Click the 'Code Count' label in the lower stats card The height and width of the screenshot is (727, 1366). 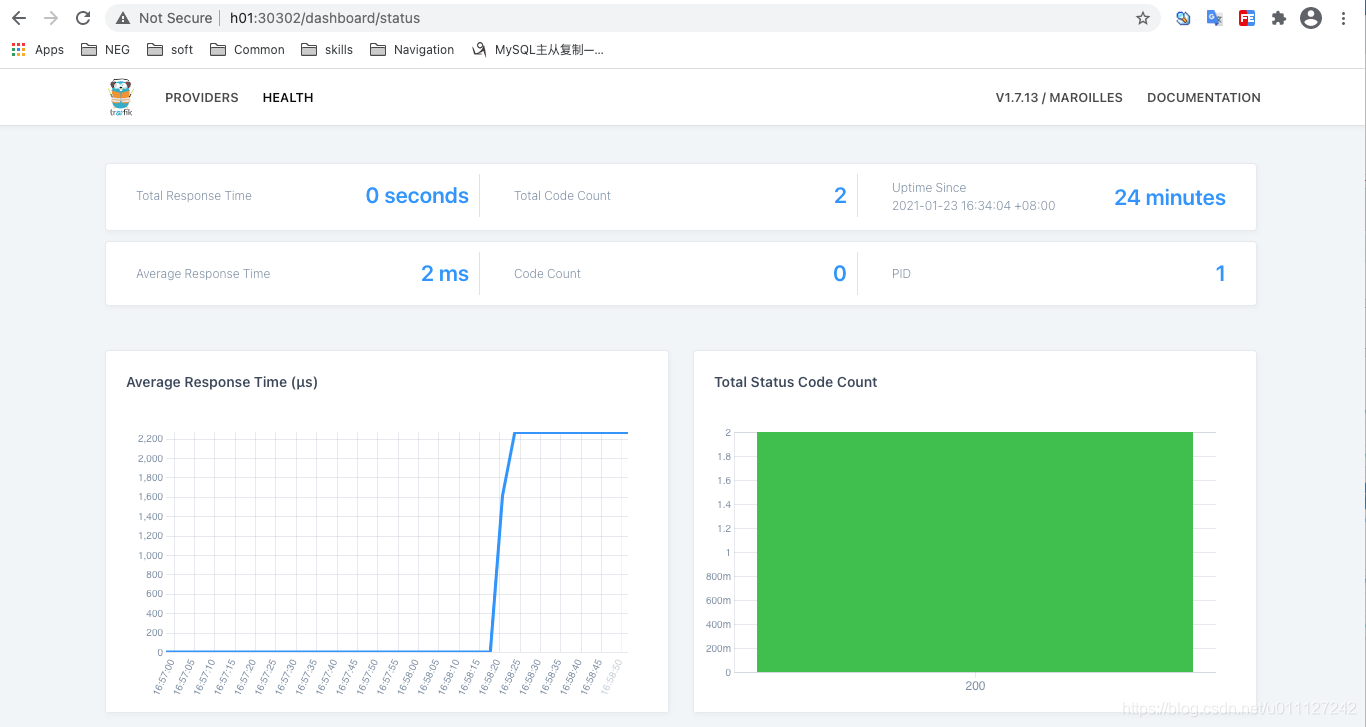click(547, 274)
